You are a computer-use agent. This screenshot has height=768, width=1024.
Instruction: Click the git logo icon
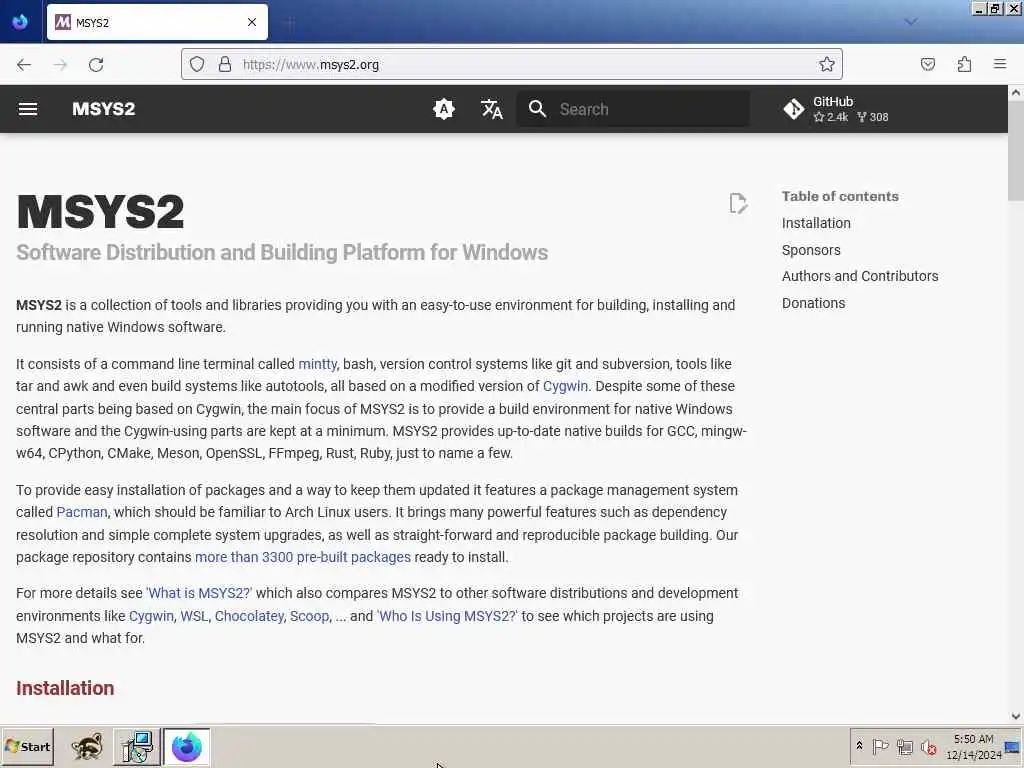click(794, 109)
